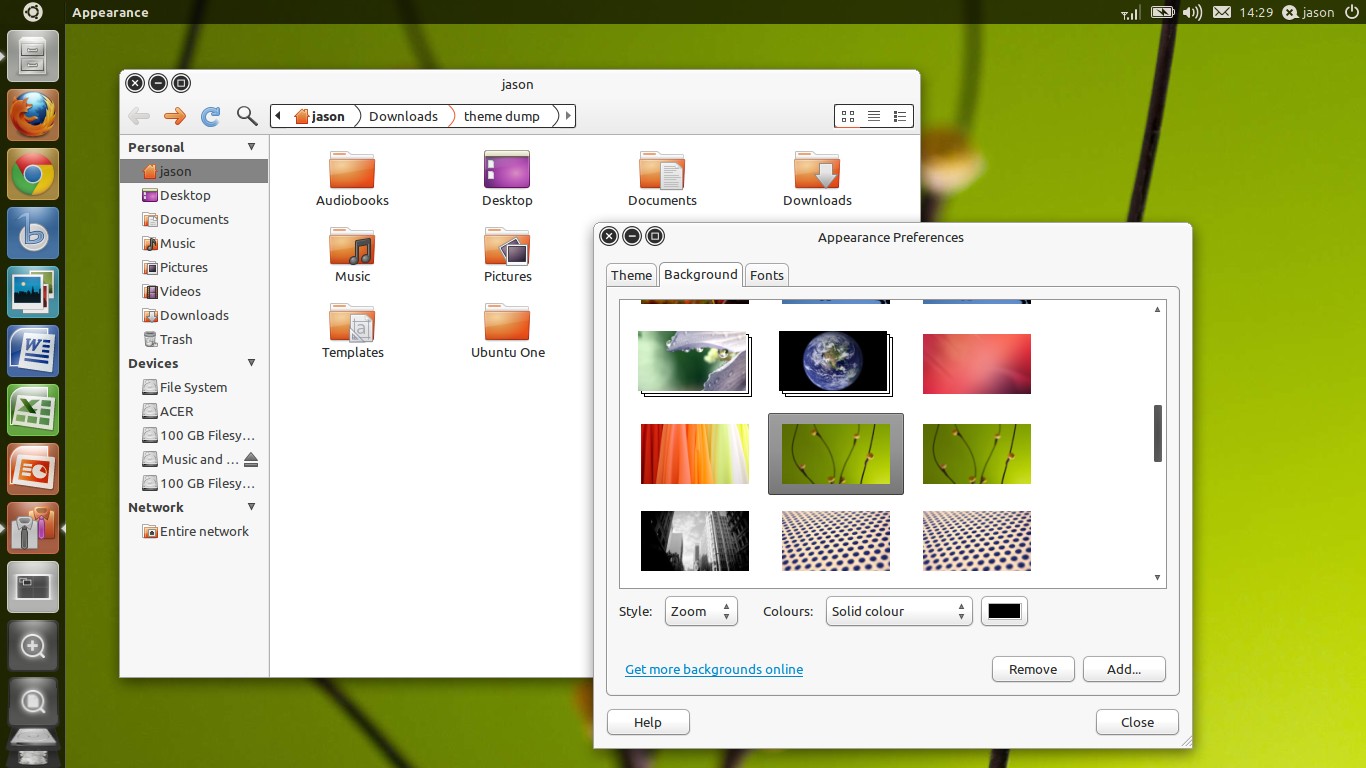Click the search magnifier icon in toolbar

click(247, 116)
